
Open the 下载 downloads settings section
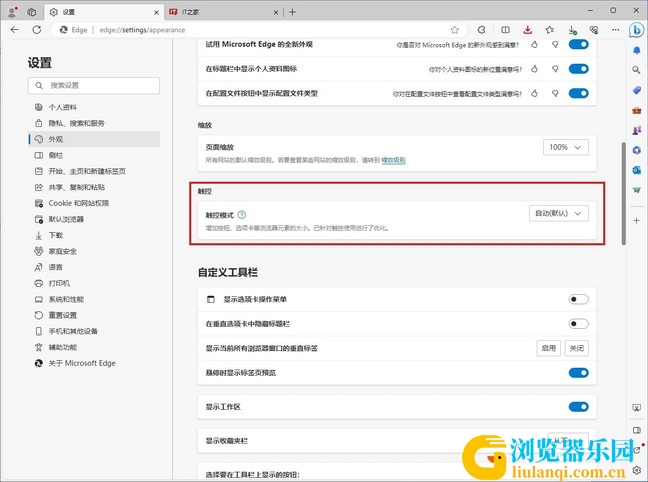pyautogui.click(x=94, y=235)
